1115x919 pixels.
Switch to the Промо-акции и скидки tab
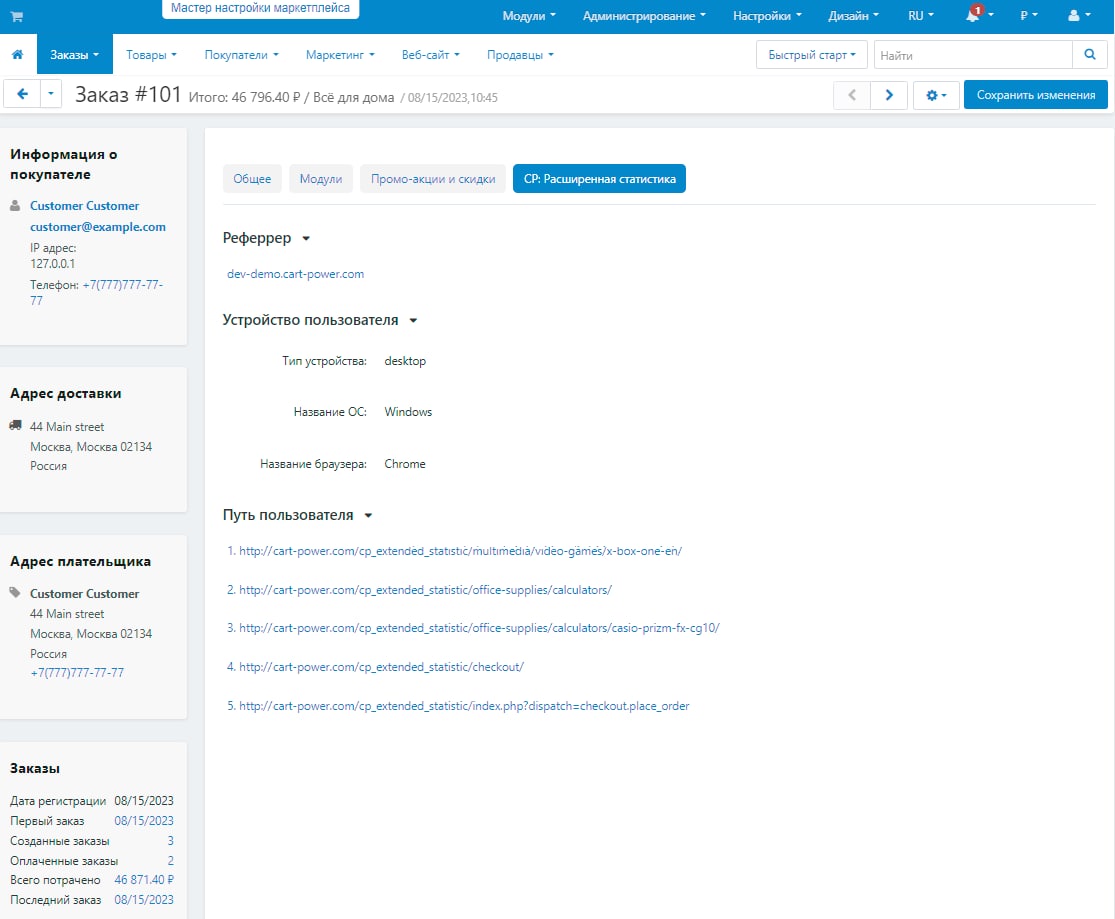(432, 179)
